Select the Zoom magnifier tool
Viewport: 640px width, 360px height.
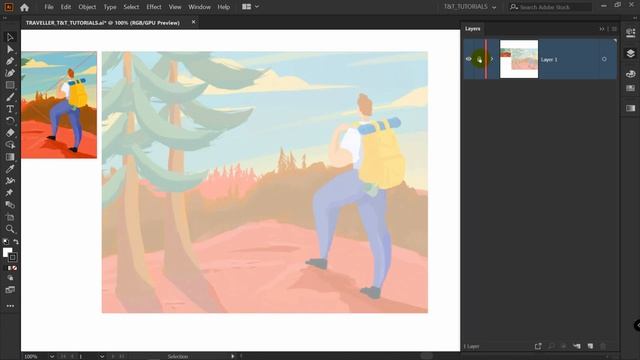[10, 229]
